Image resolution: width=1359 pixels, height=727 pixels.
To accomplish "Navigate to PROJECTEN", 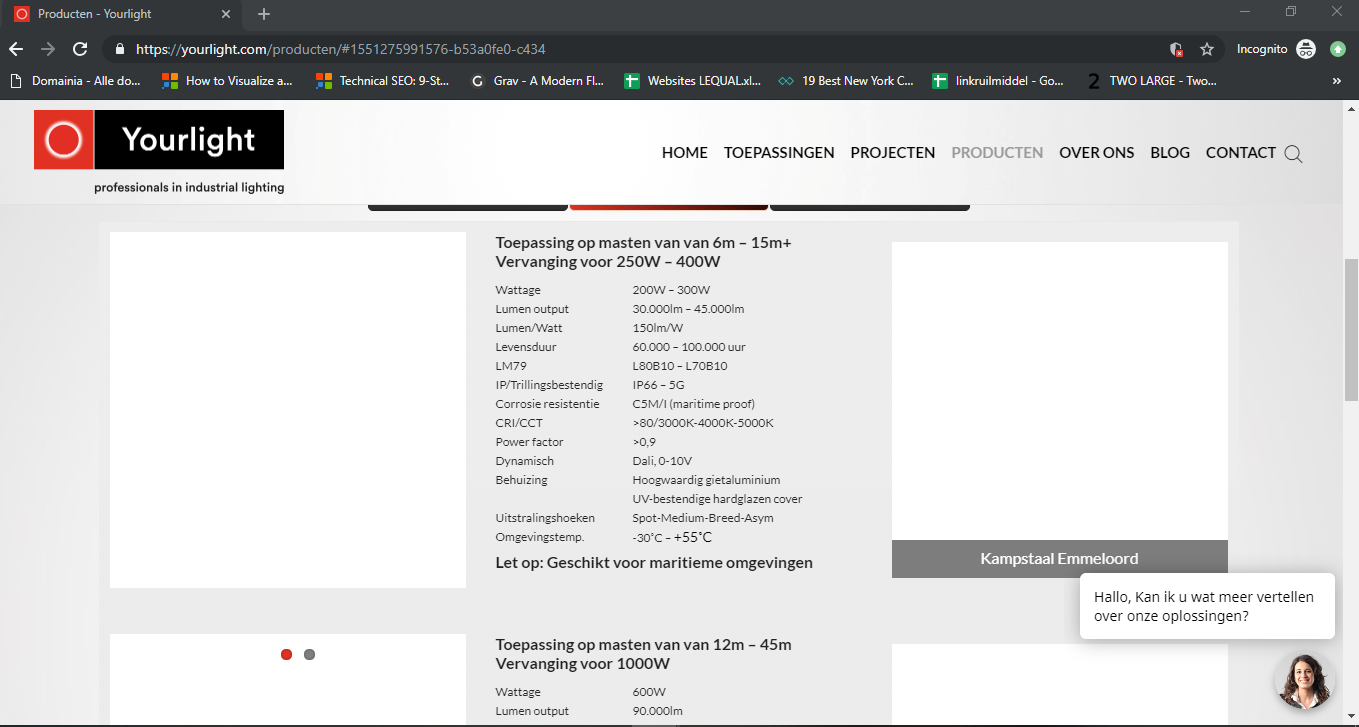I will coord(893,153).
